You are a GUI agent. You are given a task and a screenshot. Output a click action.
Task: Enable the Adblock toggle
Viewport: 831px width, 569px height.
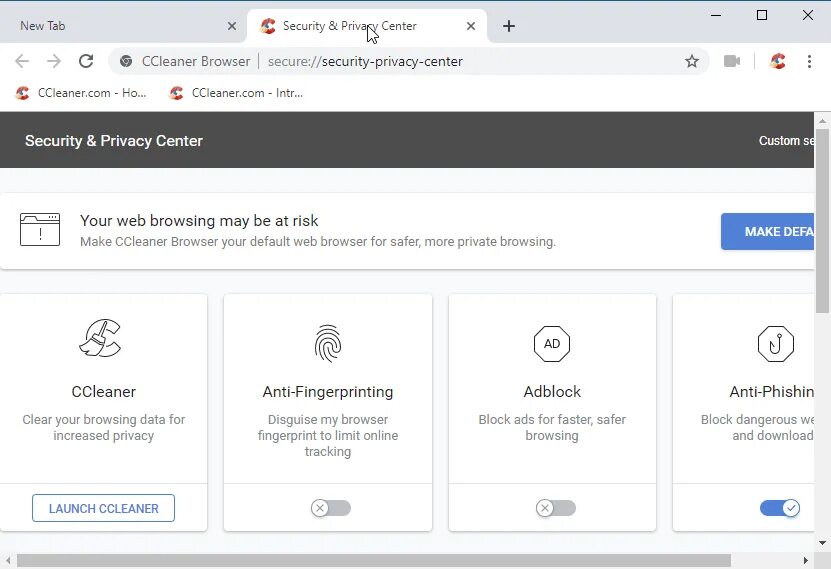click(555, 508)
